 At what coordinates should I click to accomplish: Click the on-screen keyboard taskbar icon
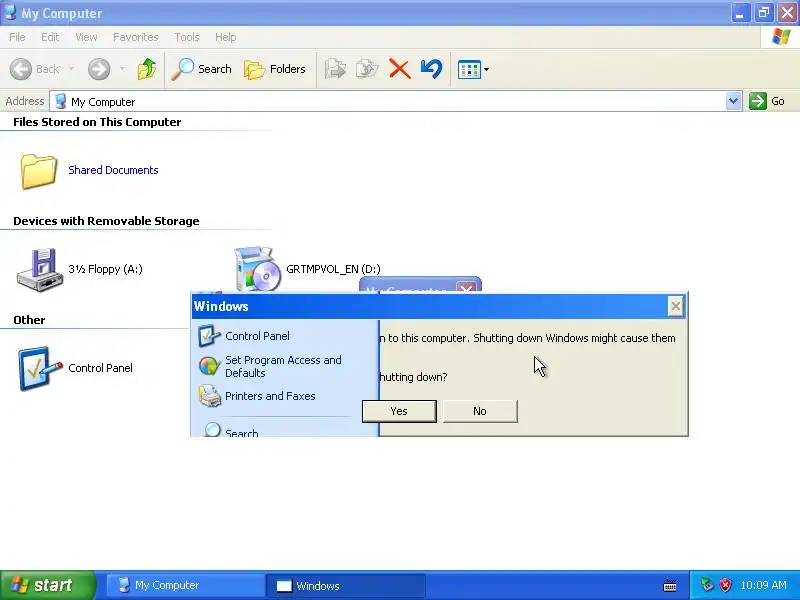click(x=670, y=586)
